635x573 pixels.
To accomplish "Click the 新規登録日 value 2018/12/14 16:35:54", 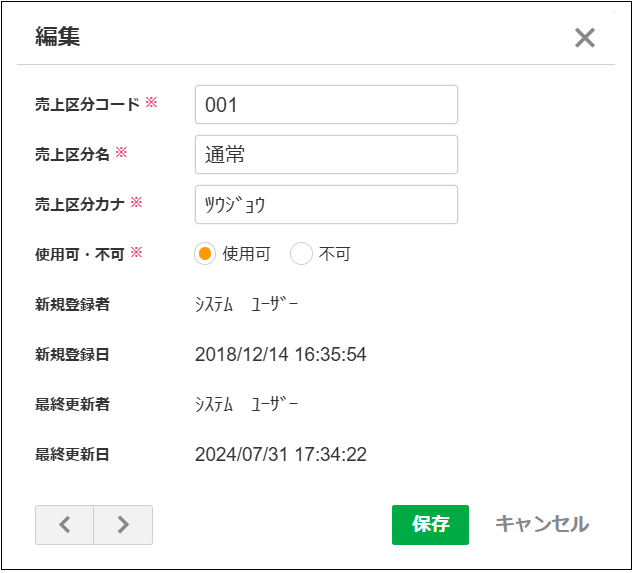I will point(281,354).
